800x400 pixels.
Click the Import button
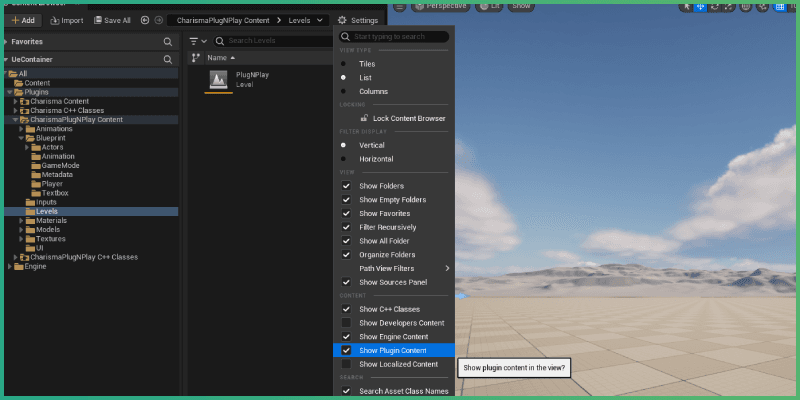coord(67,20)
